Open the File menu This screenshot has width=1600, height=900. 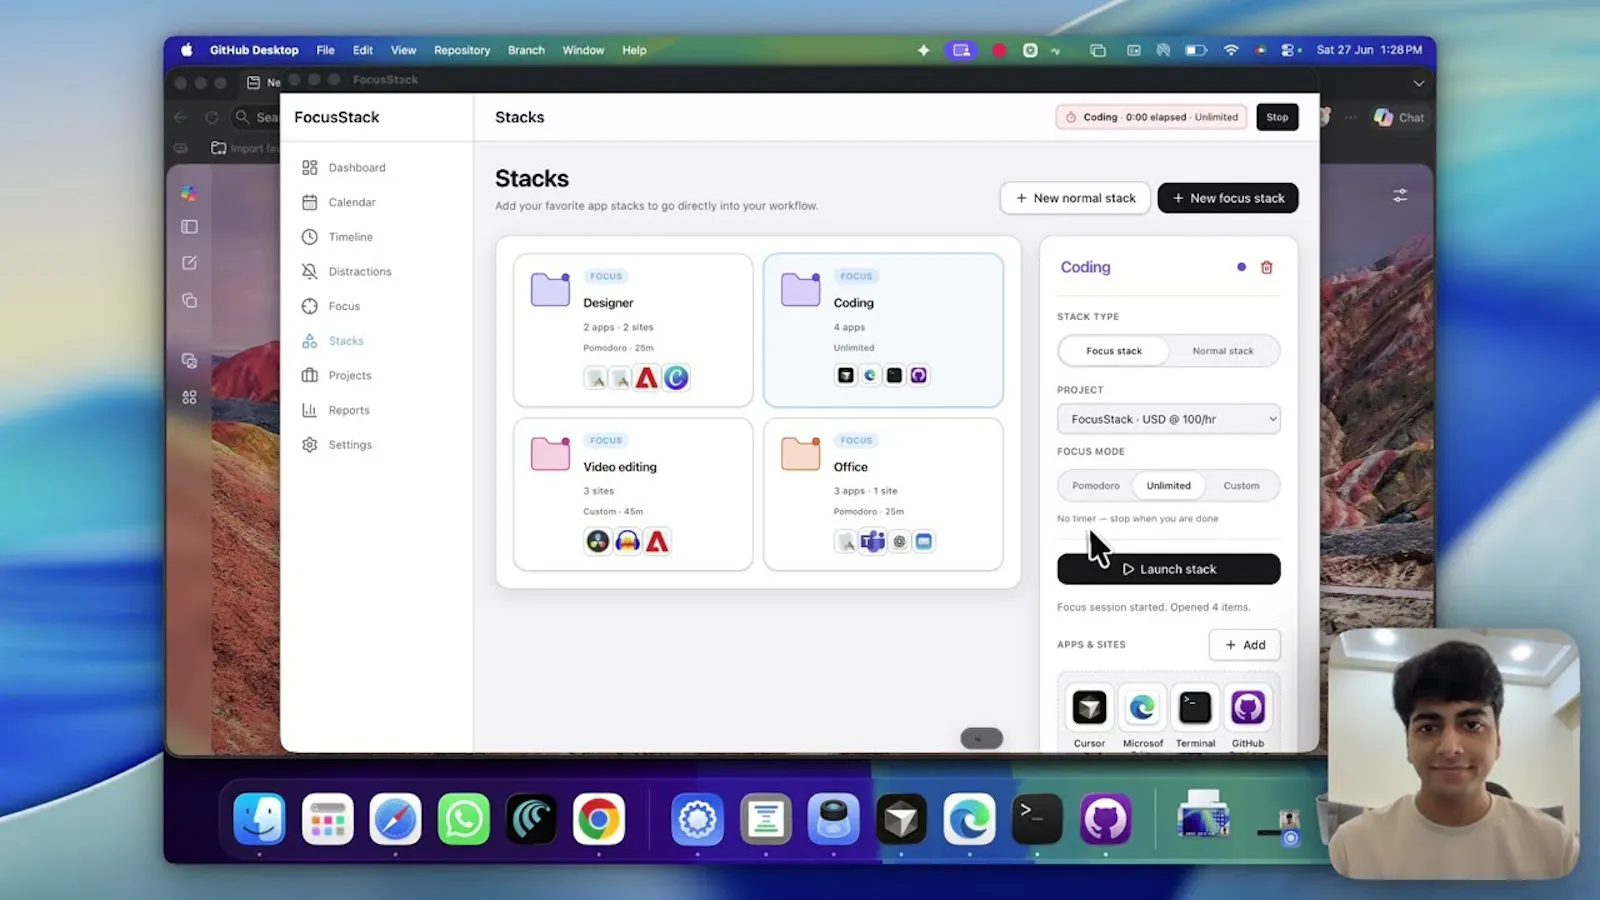point(326,50)
